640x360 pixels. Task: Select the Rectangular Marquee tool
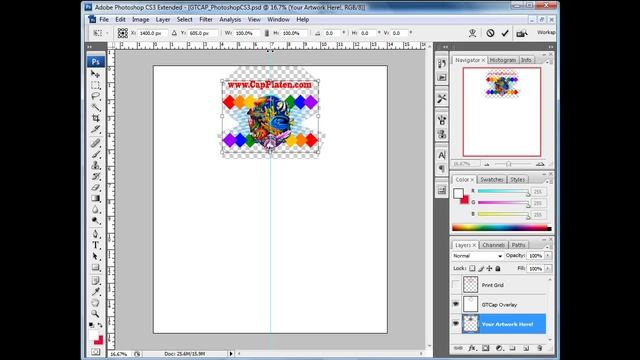(x=96, y=85)
